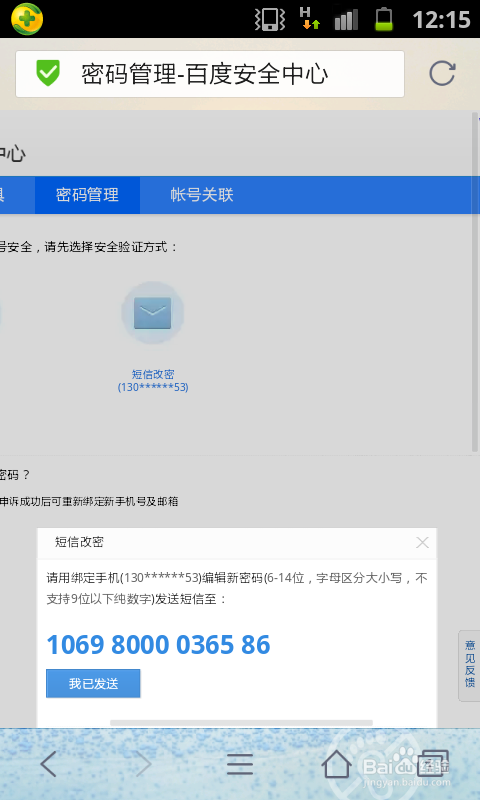480x800 pixels.
Task: Open the browser tabs/windows icon
Action: 433,763
